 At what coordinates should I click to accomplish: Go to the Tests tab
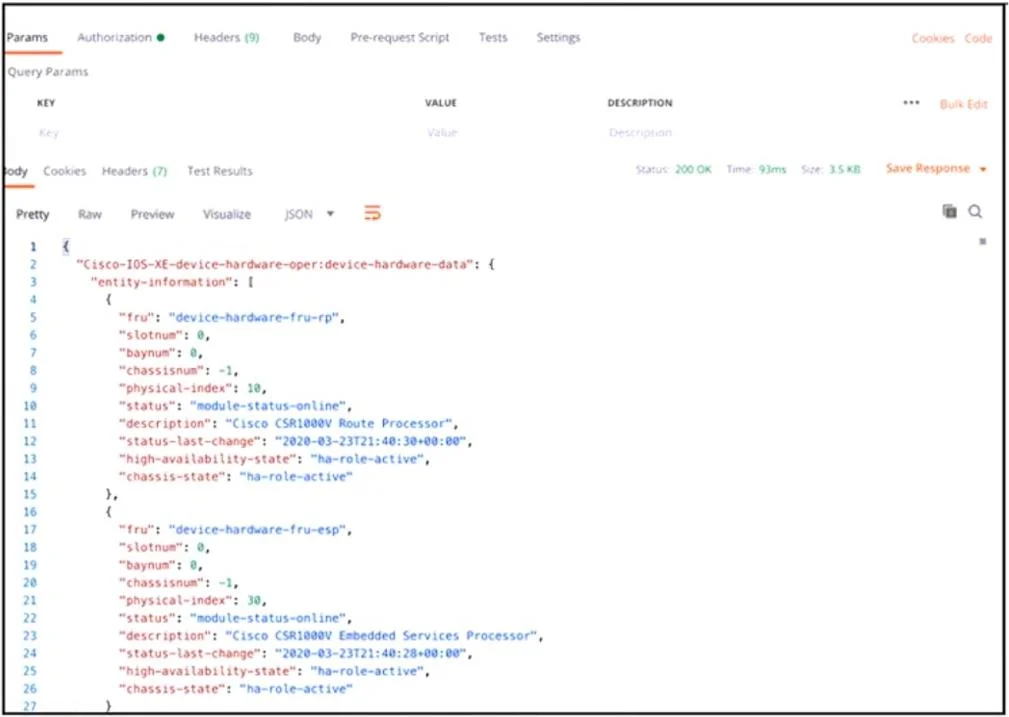pyautogui.click(x=493, y=37)
